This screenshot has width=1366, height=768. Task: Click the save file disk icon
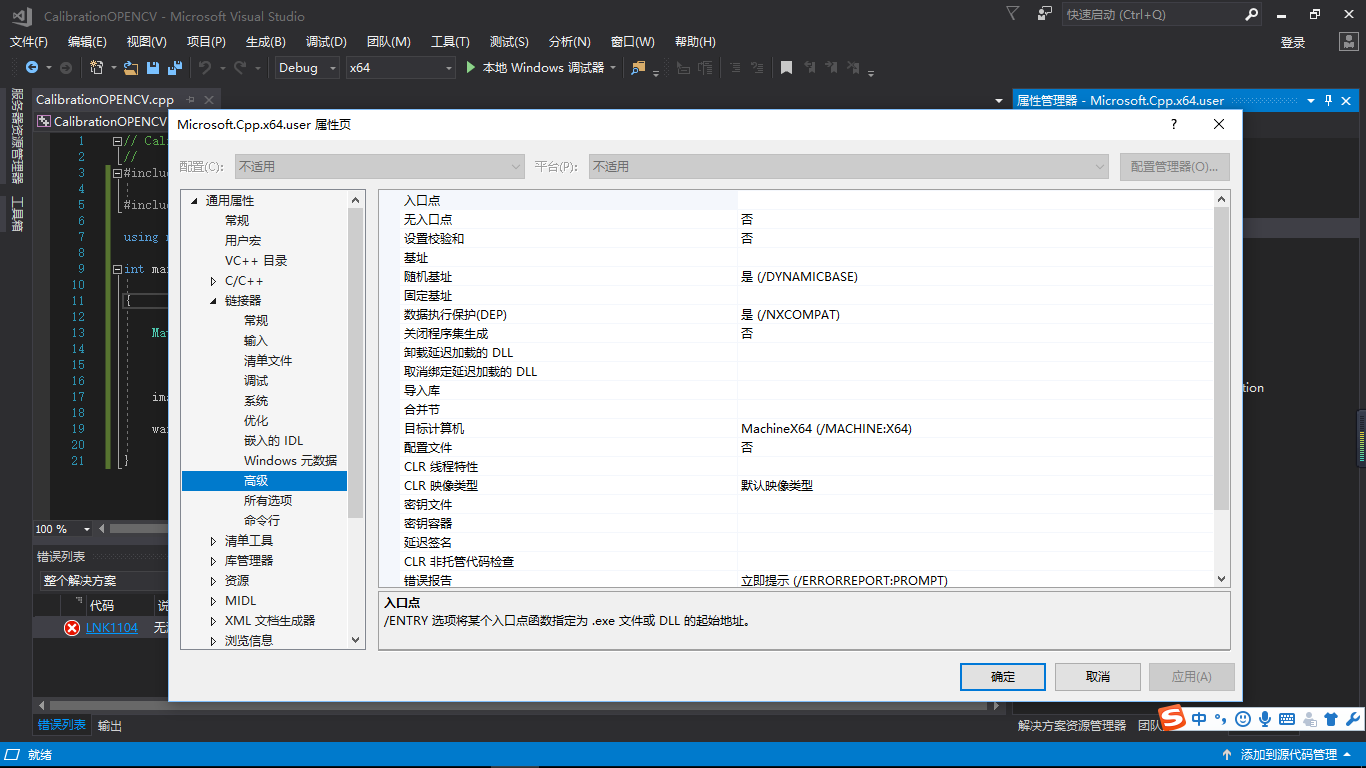click(153, 68)
